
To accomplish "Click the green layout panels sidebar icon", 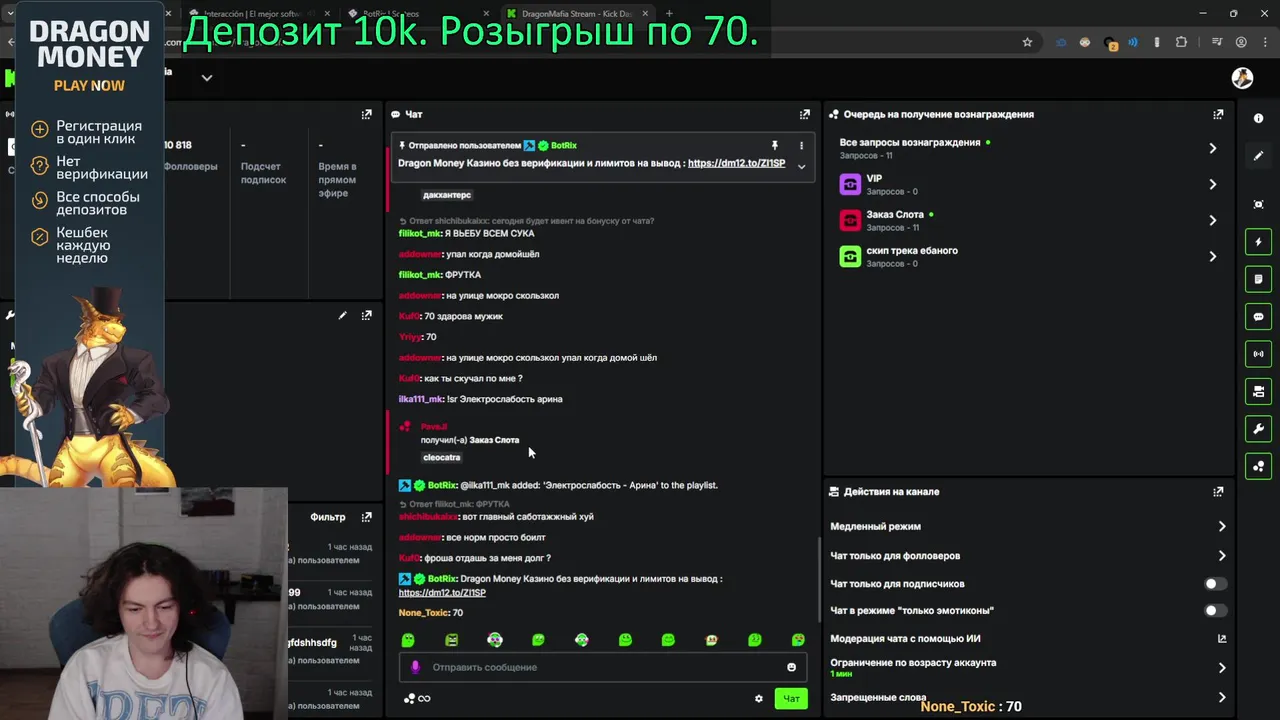I will point(1259,391).
